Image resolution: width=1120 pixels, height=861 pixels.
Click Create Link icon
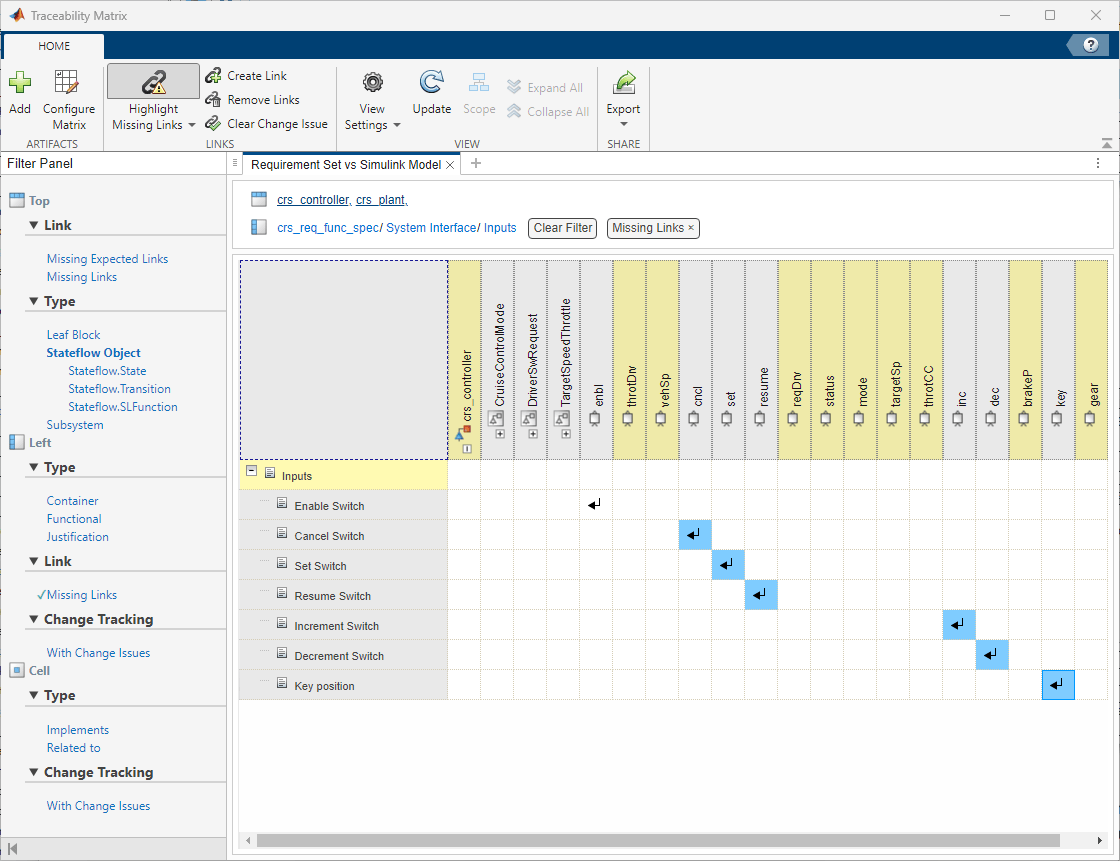pyautogui.click(x=213, y=76)
